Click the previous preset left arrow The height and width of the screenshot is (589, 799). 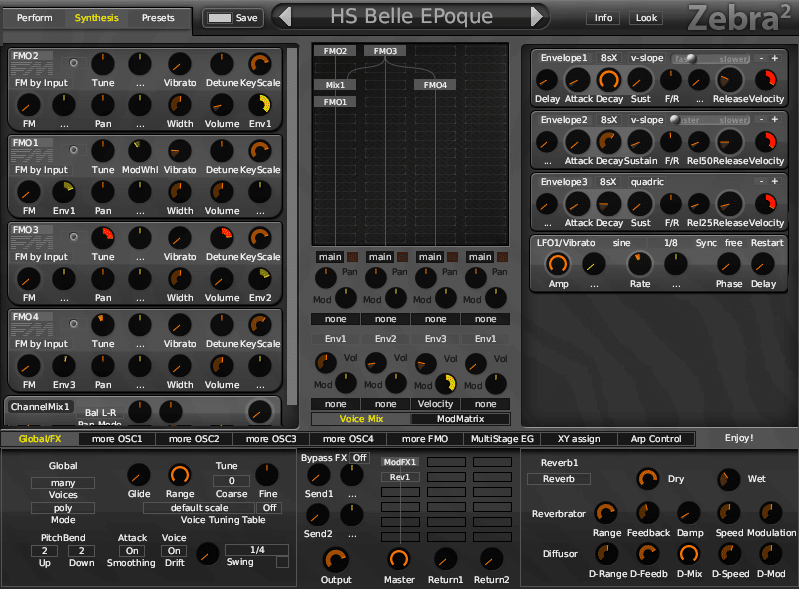tap(285, 17)
